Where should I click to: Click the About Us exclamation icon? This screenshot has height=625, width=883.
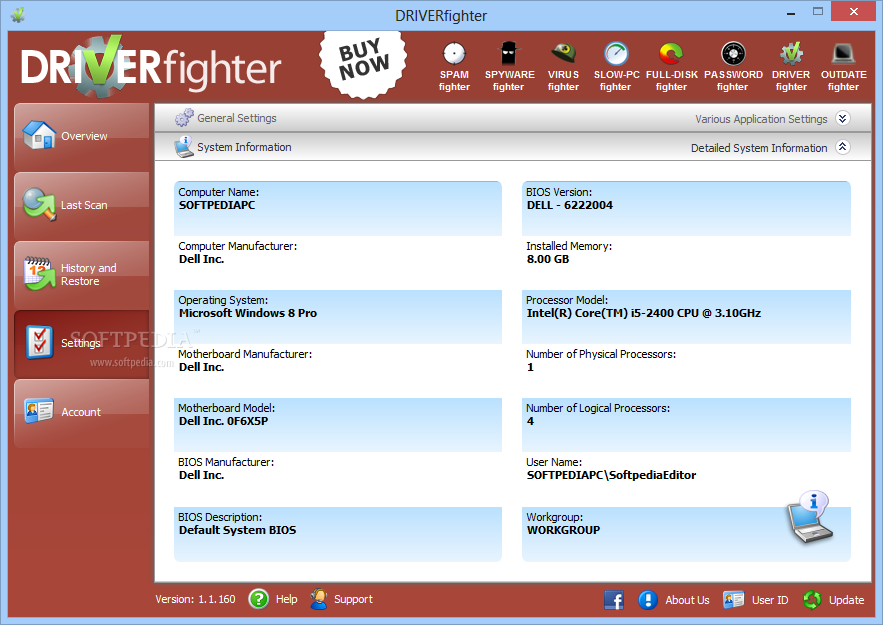point(648,600)
